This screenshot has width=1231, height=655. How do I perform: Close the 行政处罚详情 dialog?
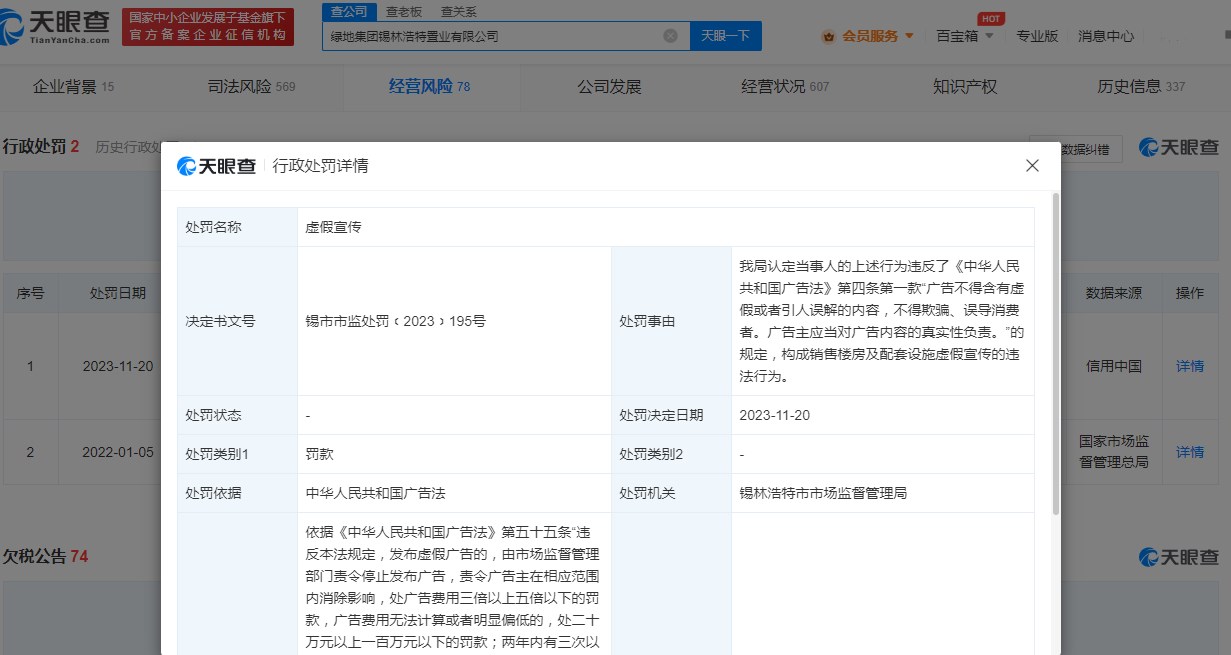(x=1032, y=166)
